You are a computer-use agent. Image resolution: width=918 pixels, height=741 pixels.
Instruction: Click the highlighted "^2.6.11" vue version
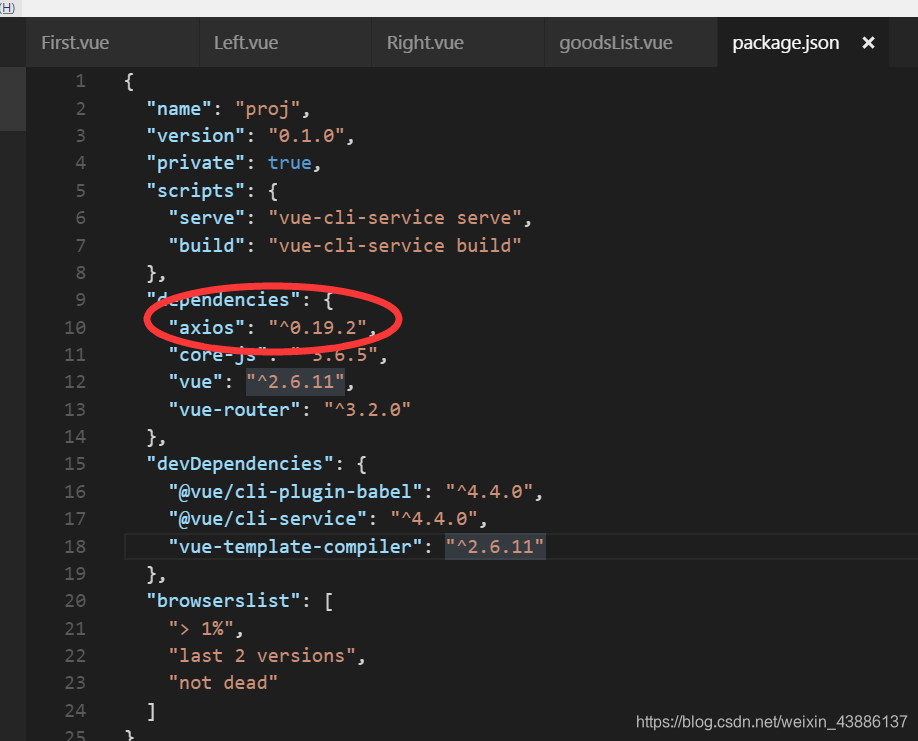click(x=296, y=382)
